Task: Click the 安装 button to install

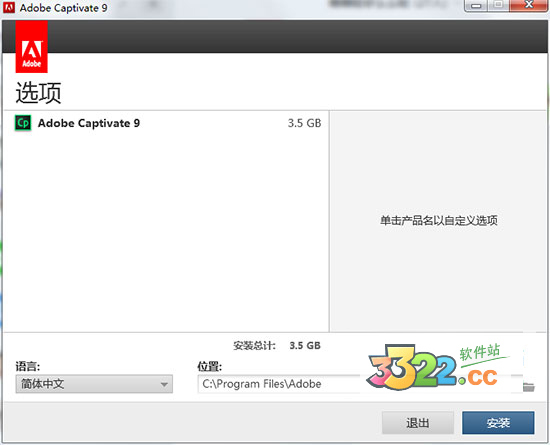Action: 498,423
